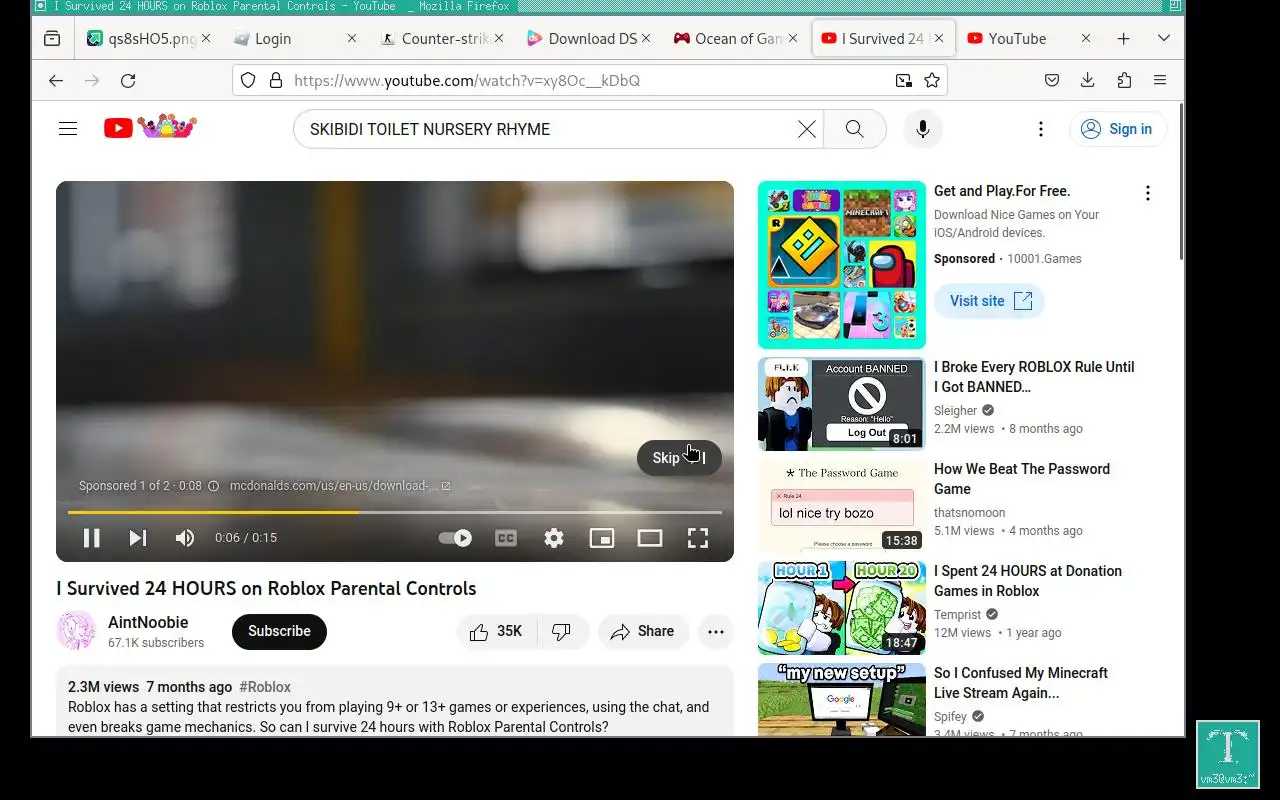Click the URL address bar
This screenshot has width=1280, height=800.
tap(590, 80)
